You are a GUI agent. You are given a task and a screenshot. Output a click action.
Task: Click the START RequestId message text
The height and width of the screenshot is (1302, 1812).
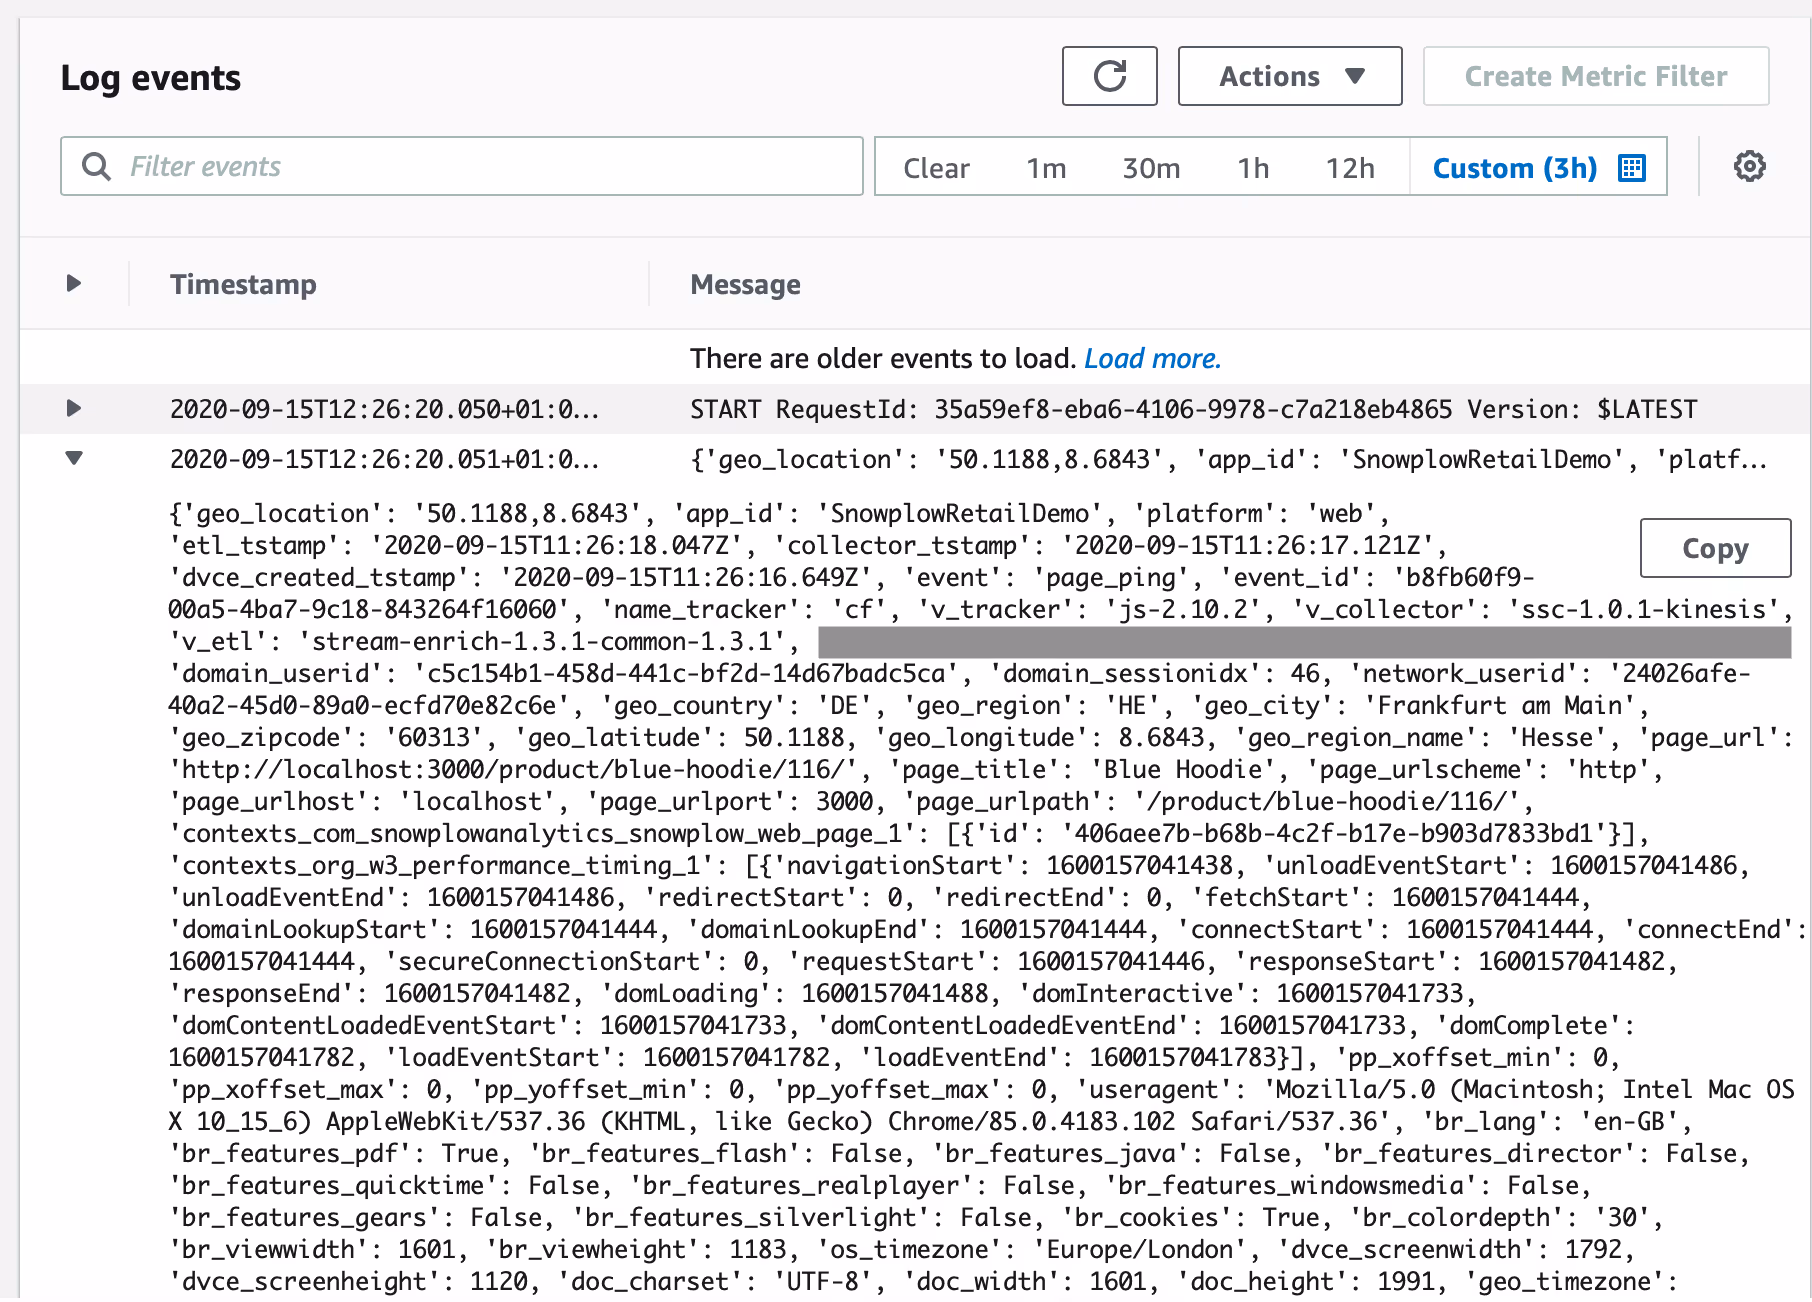[1193, 409]
